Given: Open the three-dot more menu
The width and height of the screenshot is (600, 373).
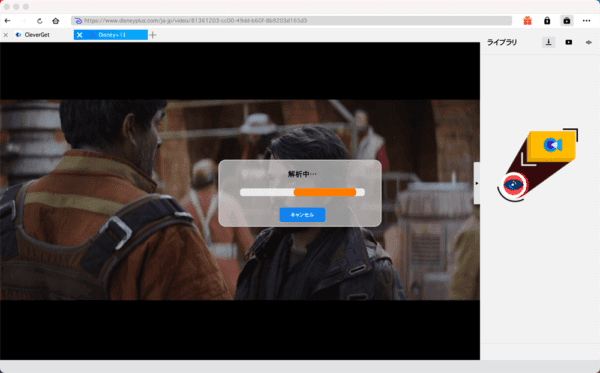Looking at the screenshot, I should pyautogui.click(x=587, y=21).
